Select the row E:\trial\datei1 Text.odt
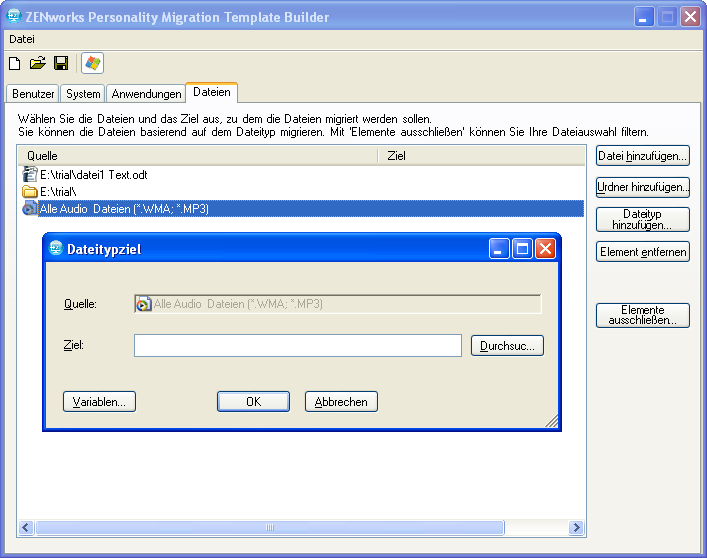Image resolution: width=707 pixels, height=558 pixels. [303, 174]
